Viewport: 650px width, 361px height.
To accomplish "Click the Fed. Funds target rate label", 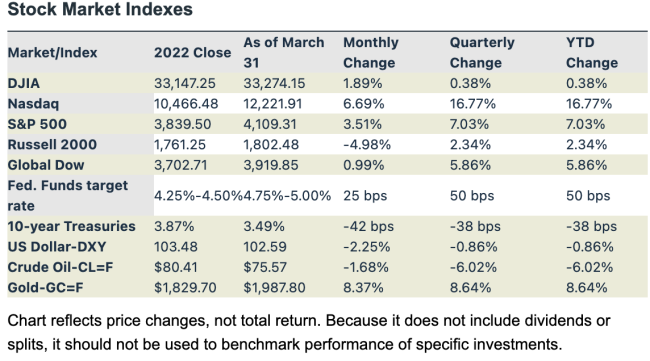I will click(68, 196).
